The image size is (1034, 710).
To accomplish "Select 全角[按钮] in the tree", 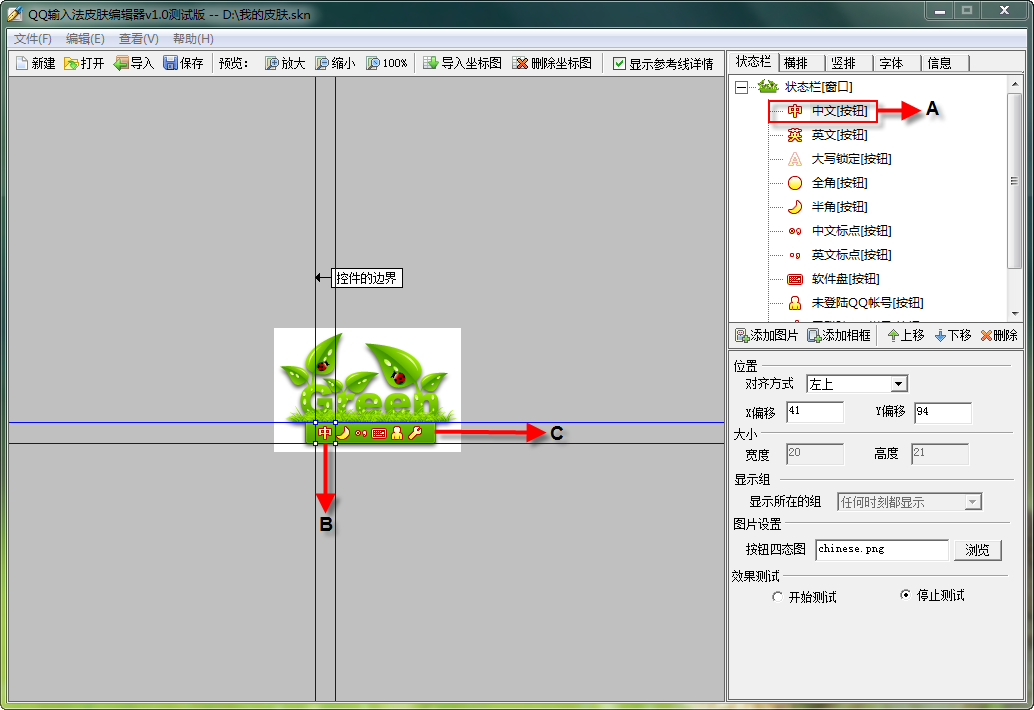I will [x=839, y=183].
